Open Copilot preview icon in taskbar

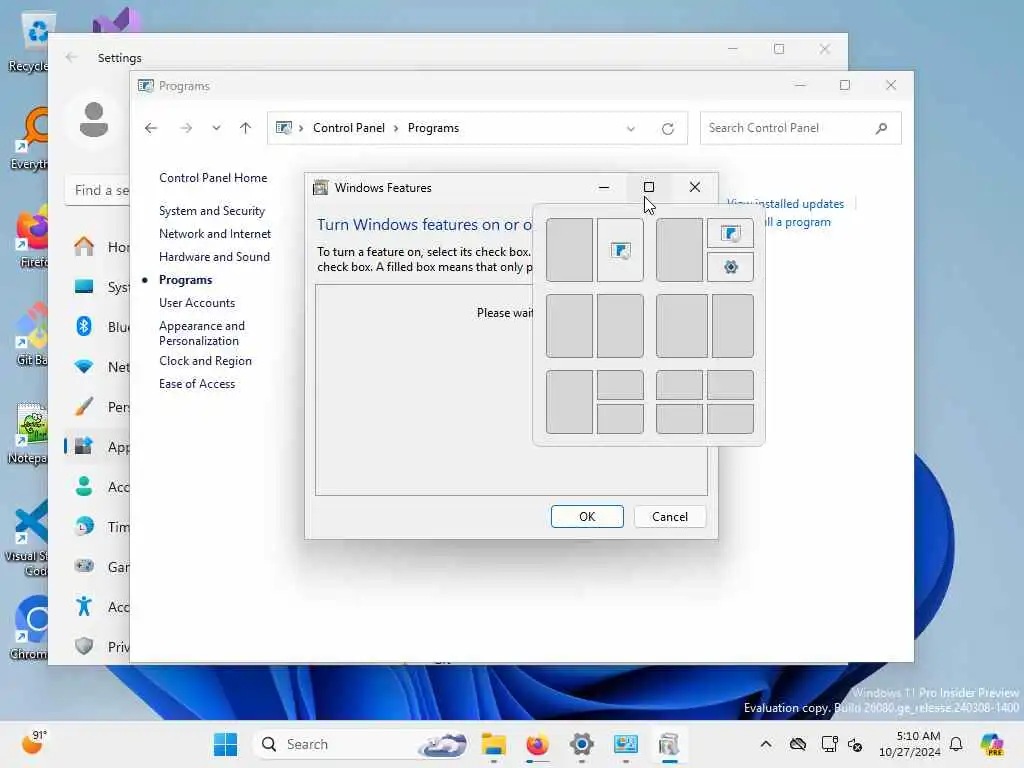(992, 744)
